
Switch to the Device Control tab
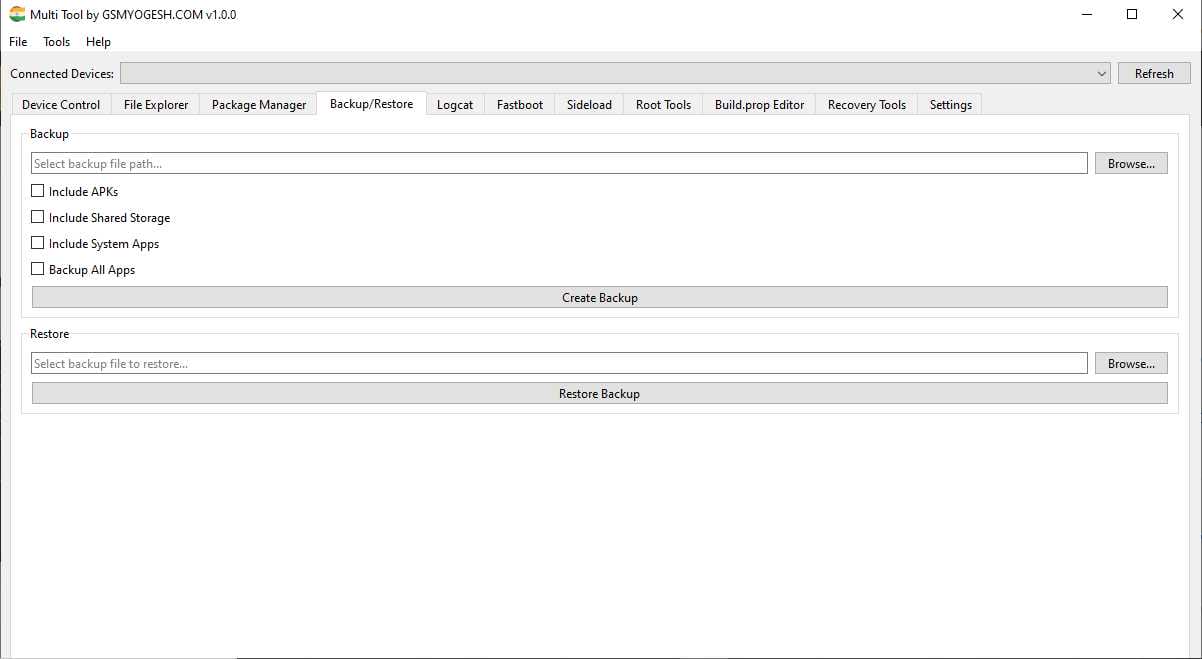coord(61,105)
